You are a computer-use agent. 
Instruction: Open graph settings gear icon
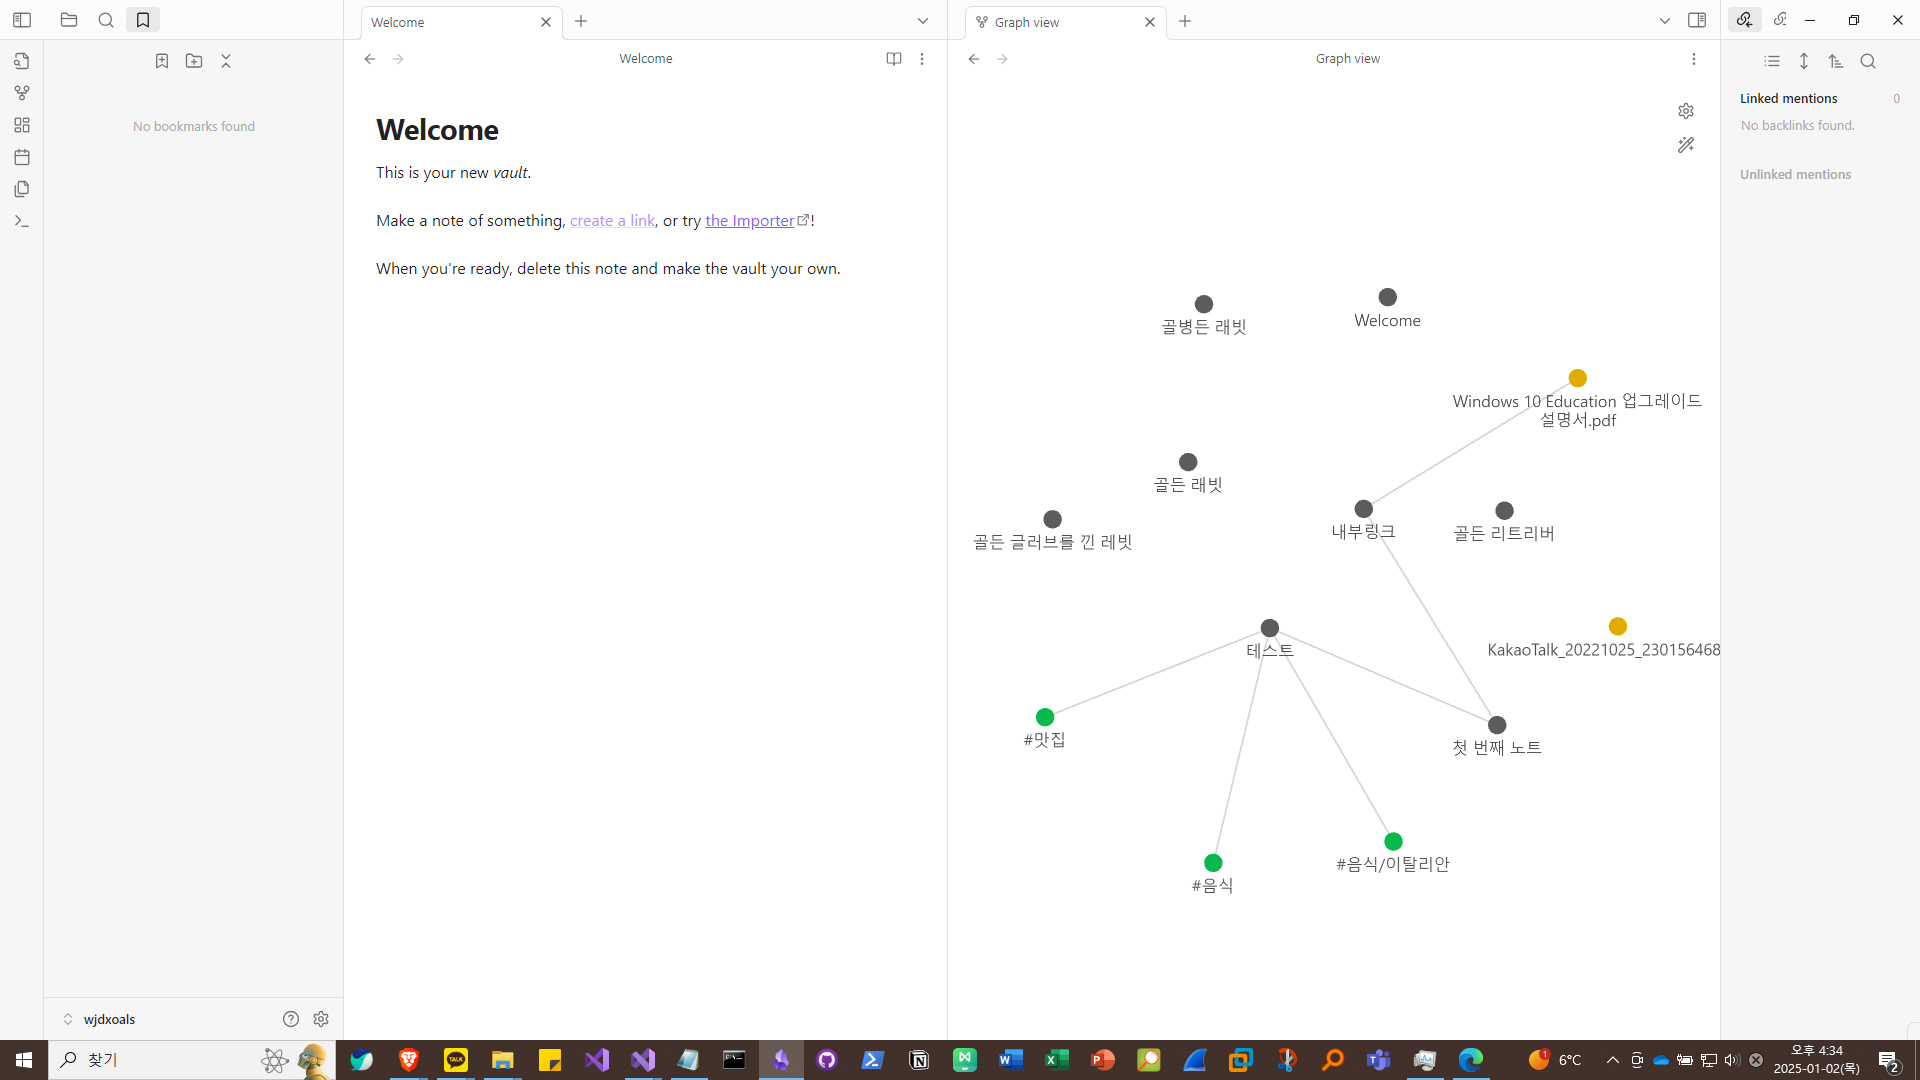[x=1686, y=111]
